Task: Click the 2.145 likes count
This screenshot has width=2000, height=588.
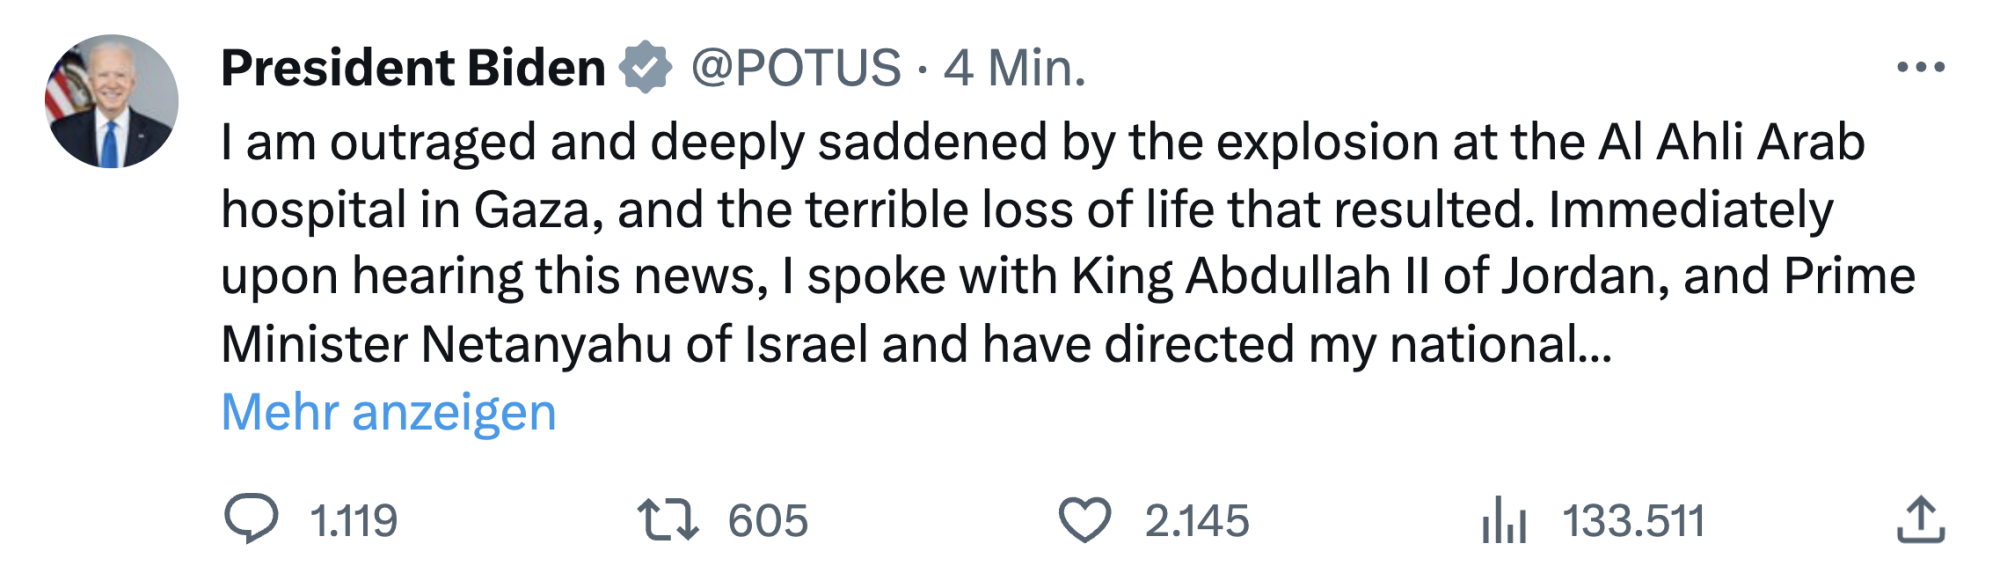Action: (1197, 521)
